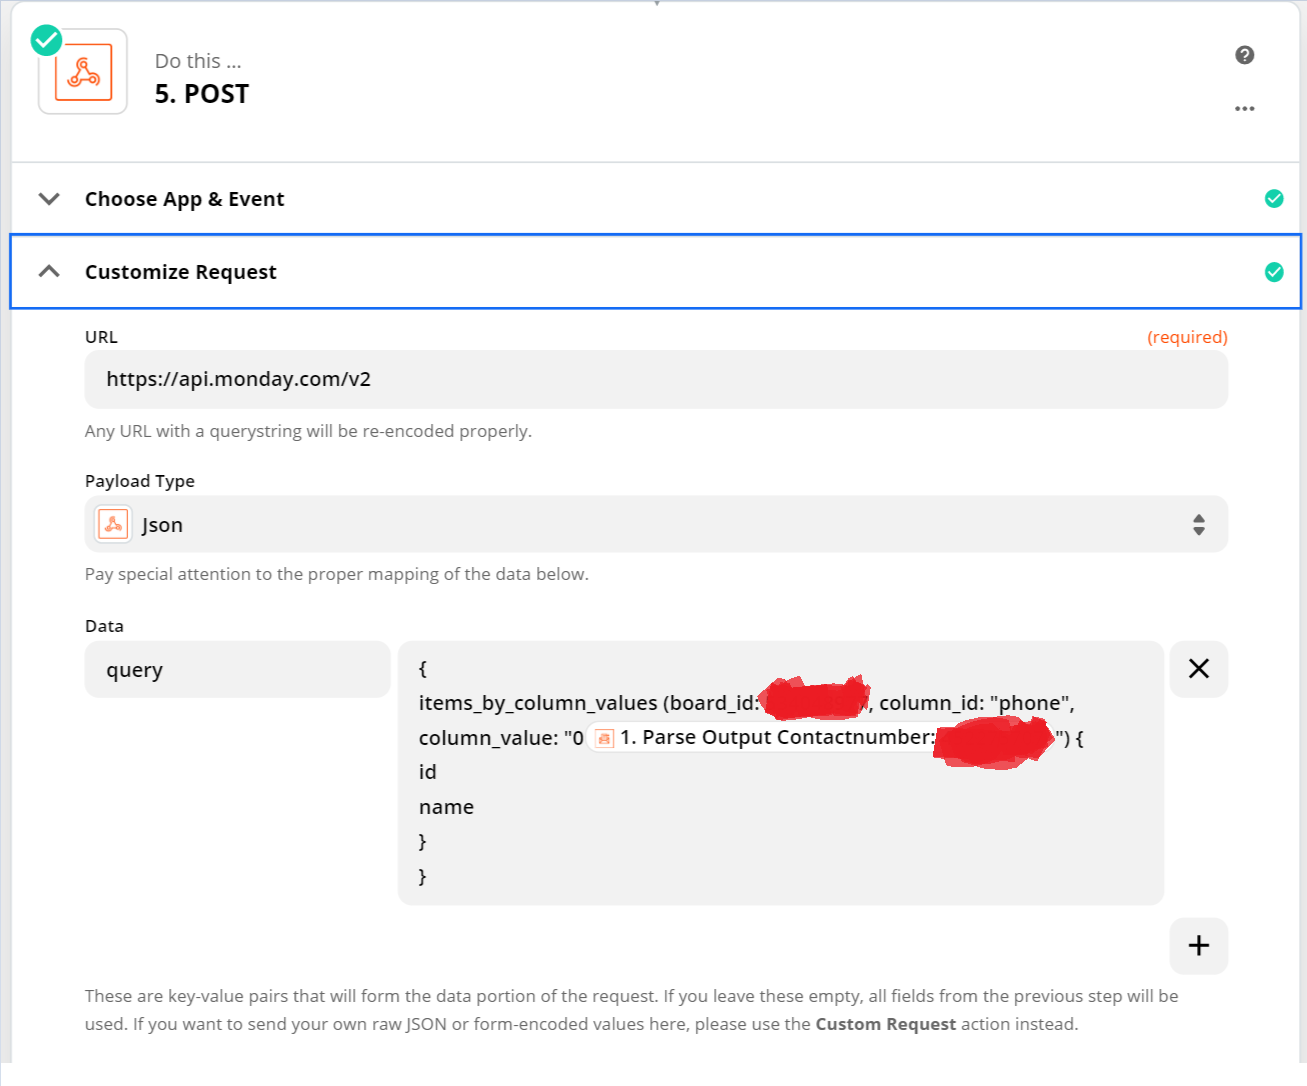Open the help question mark icon
This screenshot has width=1307, height=1086.
1245,55
